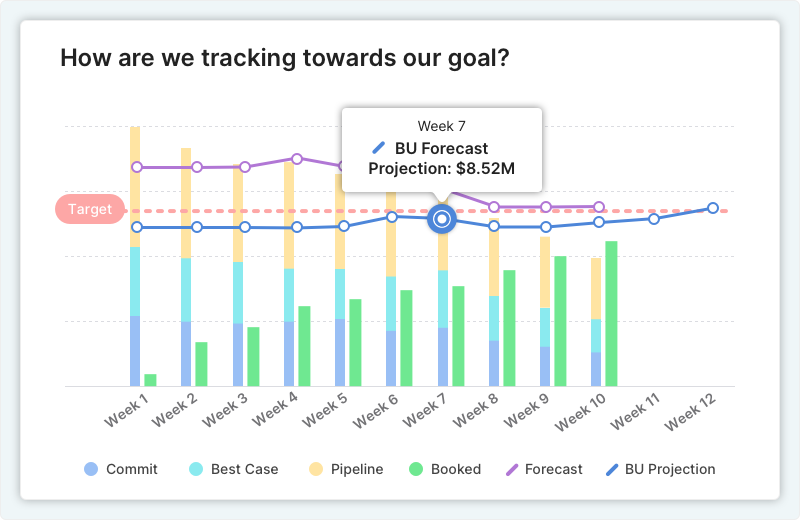
Task: Select the Week 11 BU Projection point
Action: [654, 218]
